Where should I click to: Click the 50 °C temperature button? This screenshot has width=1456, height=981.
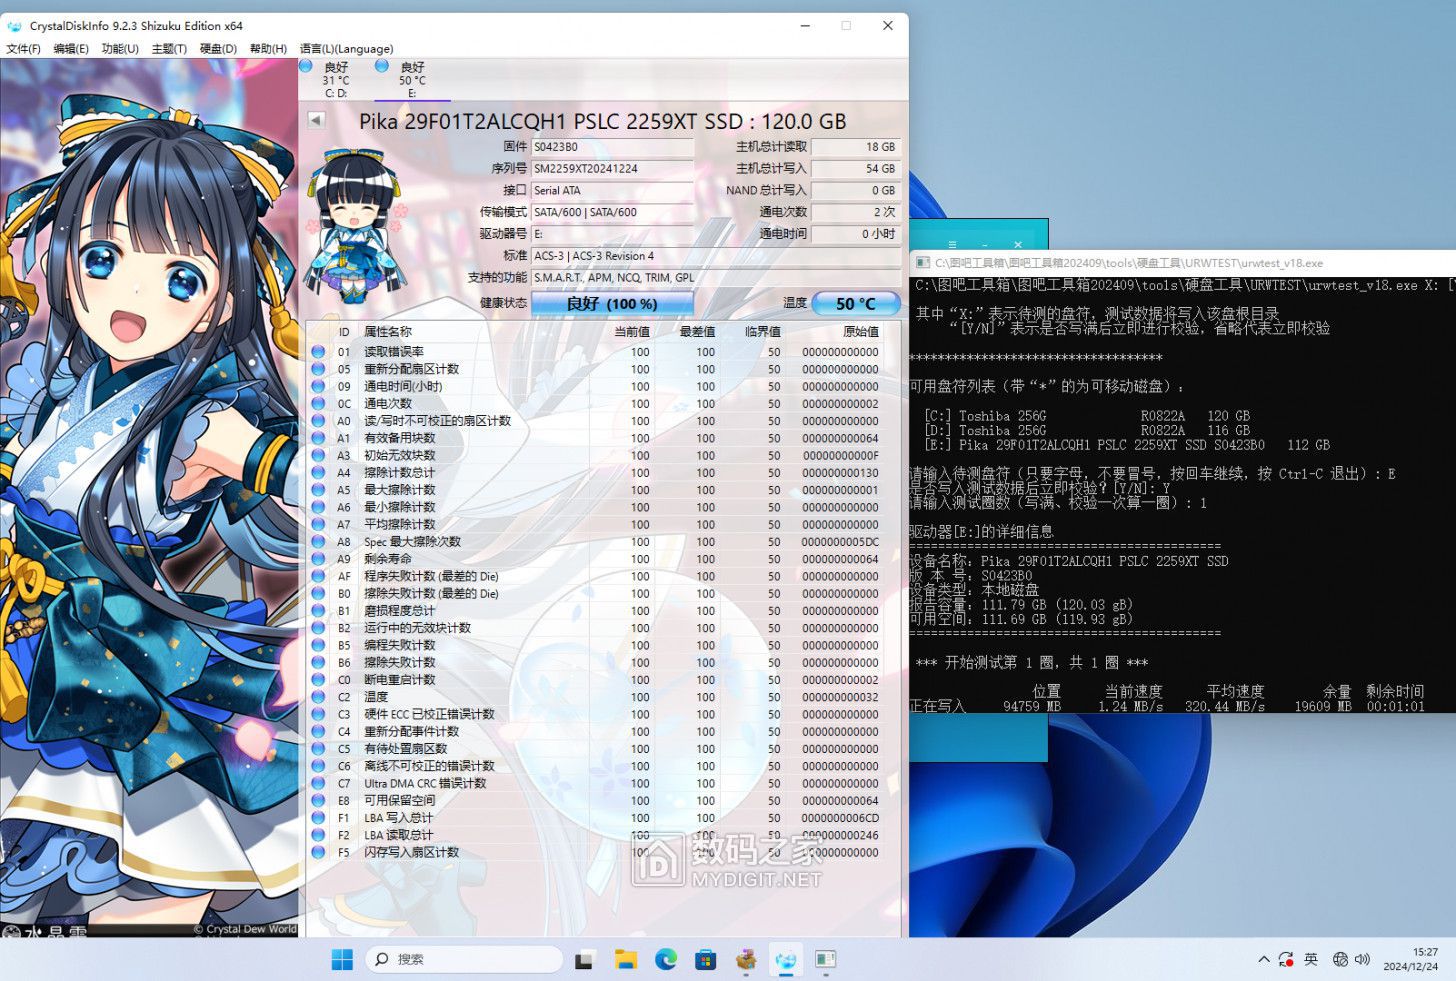855,303
